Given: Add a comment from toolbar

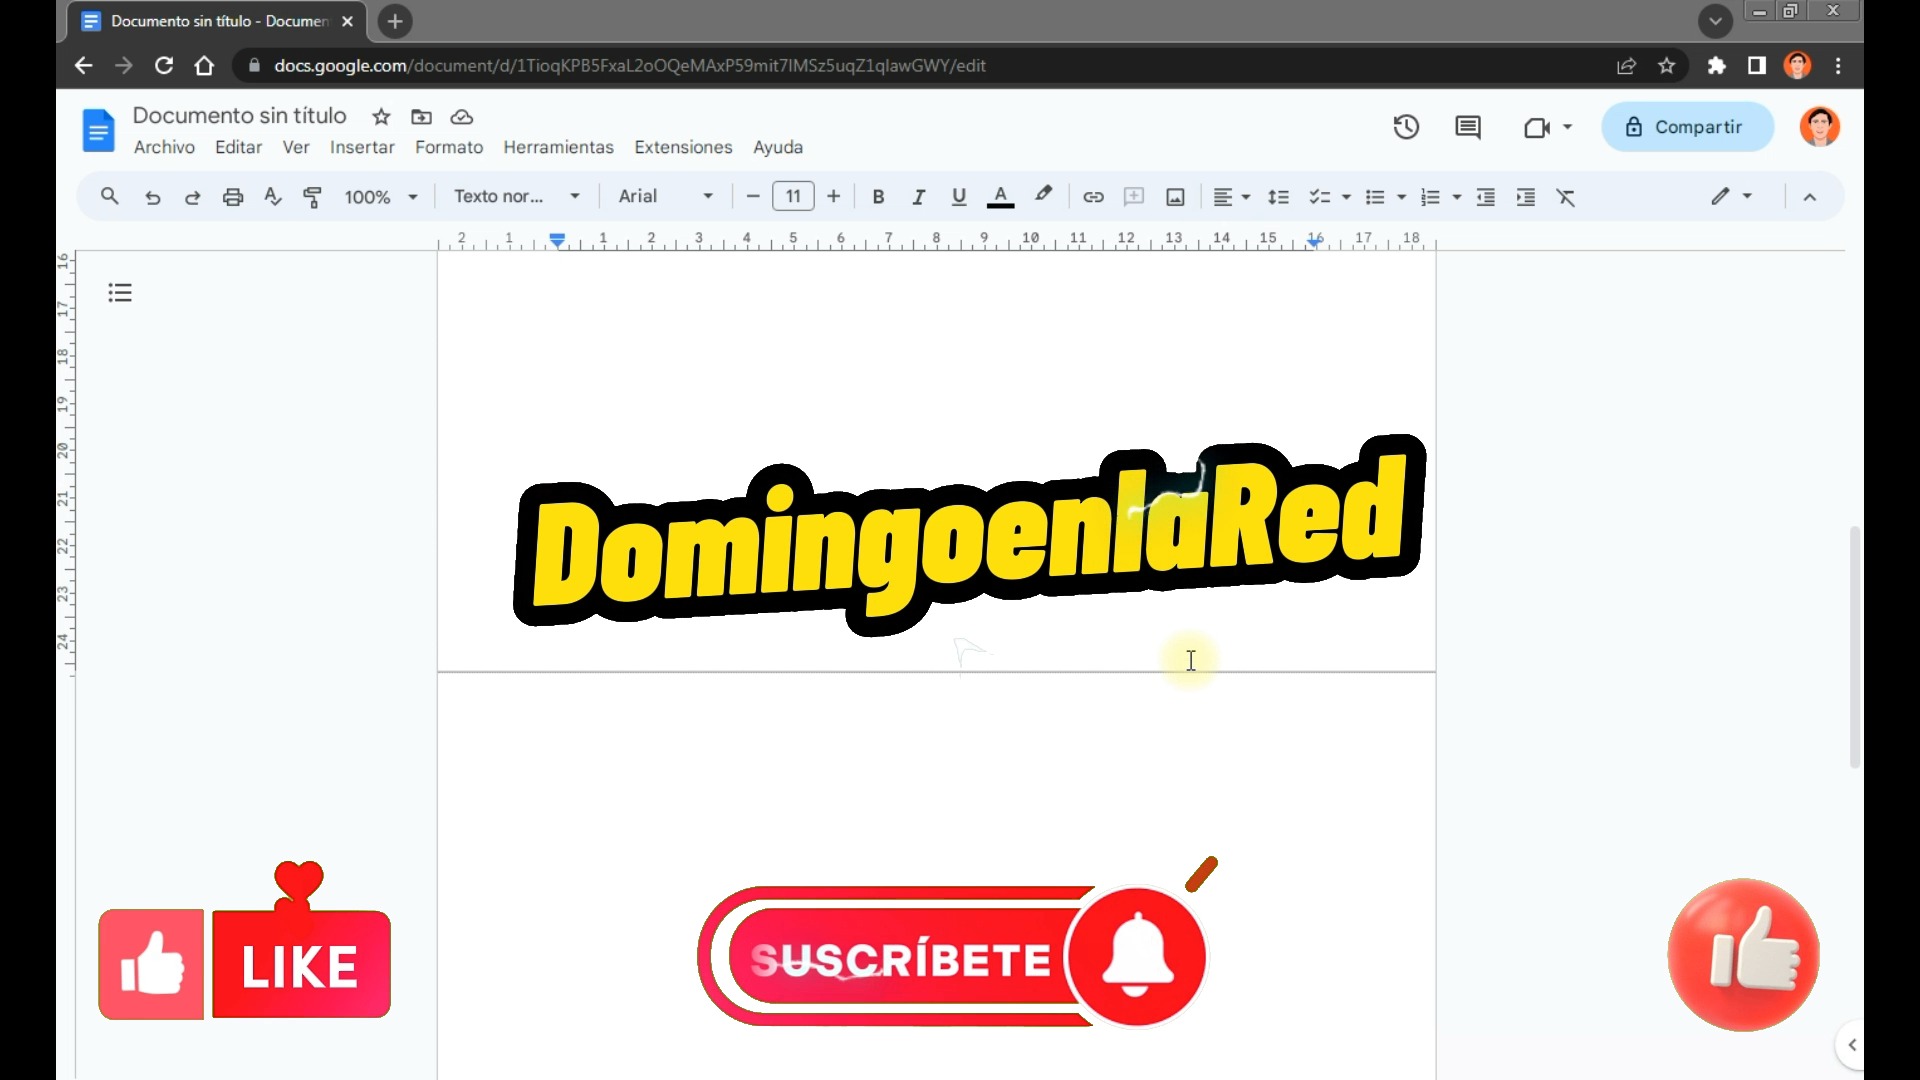Looking at the screenshot, I should click(1134, 197).
